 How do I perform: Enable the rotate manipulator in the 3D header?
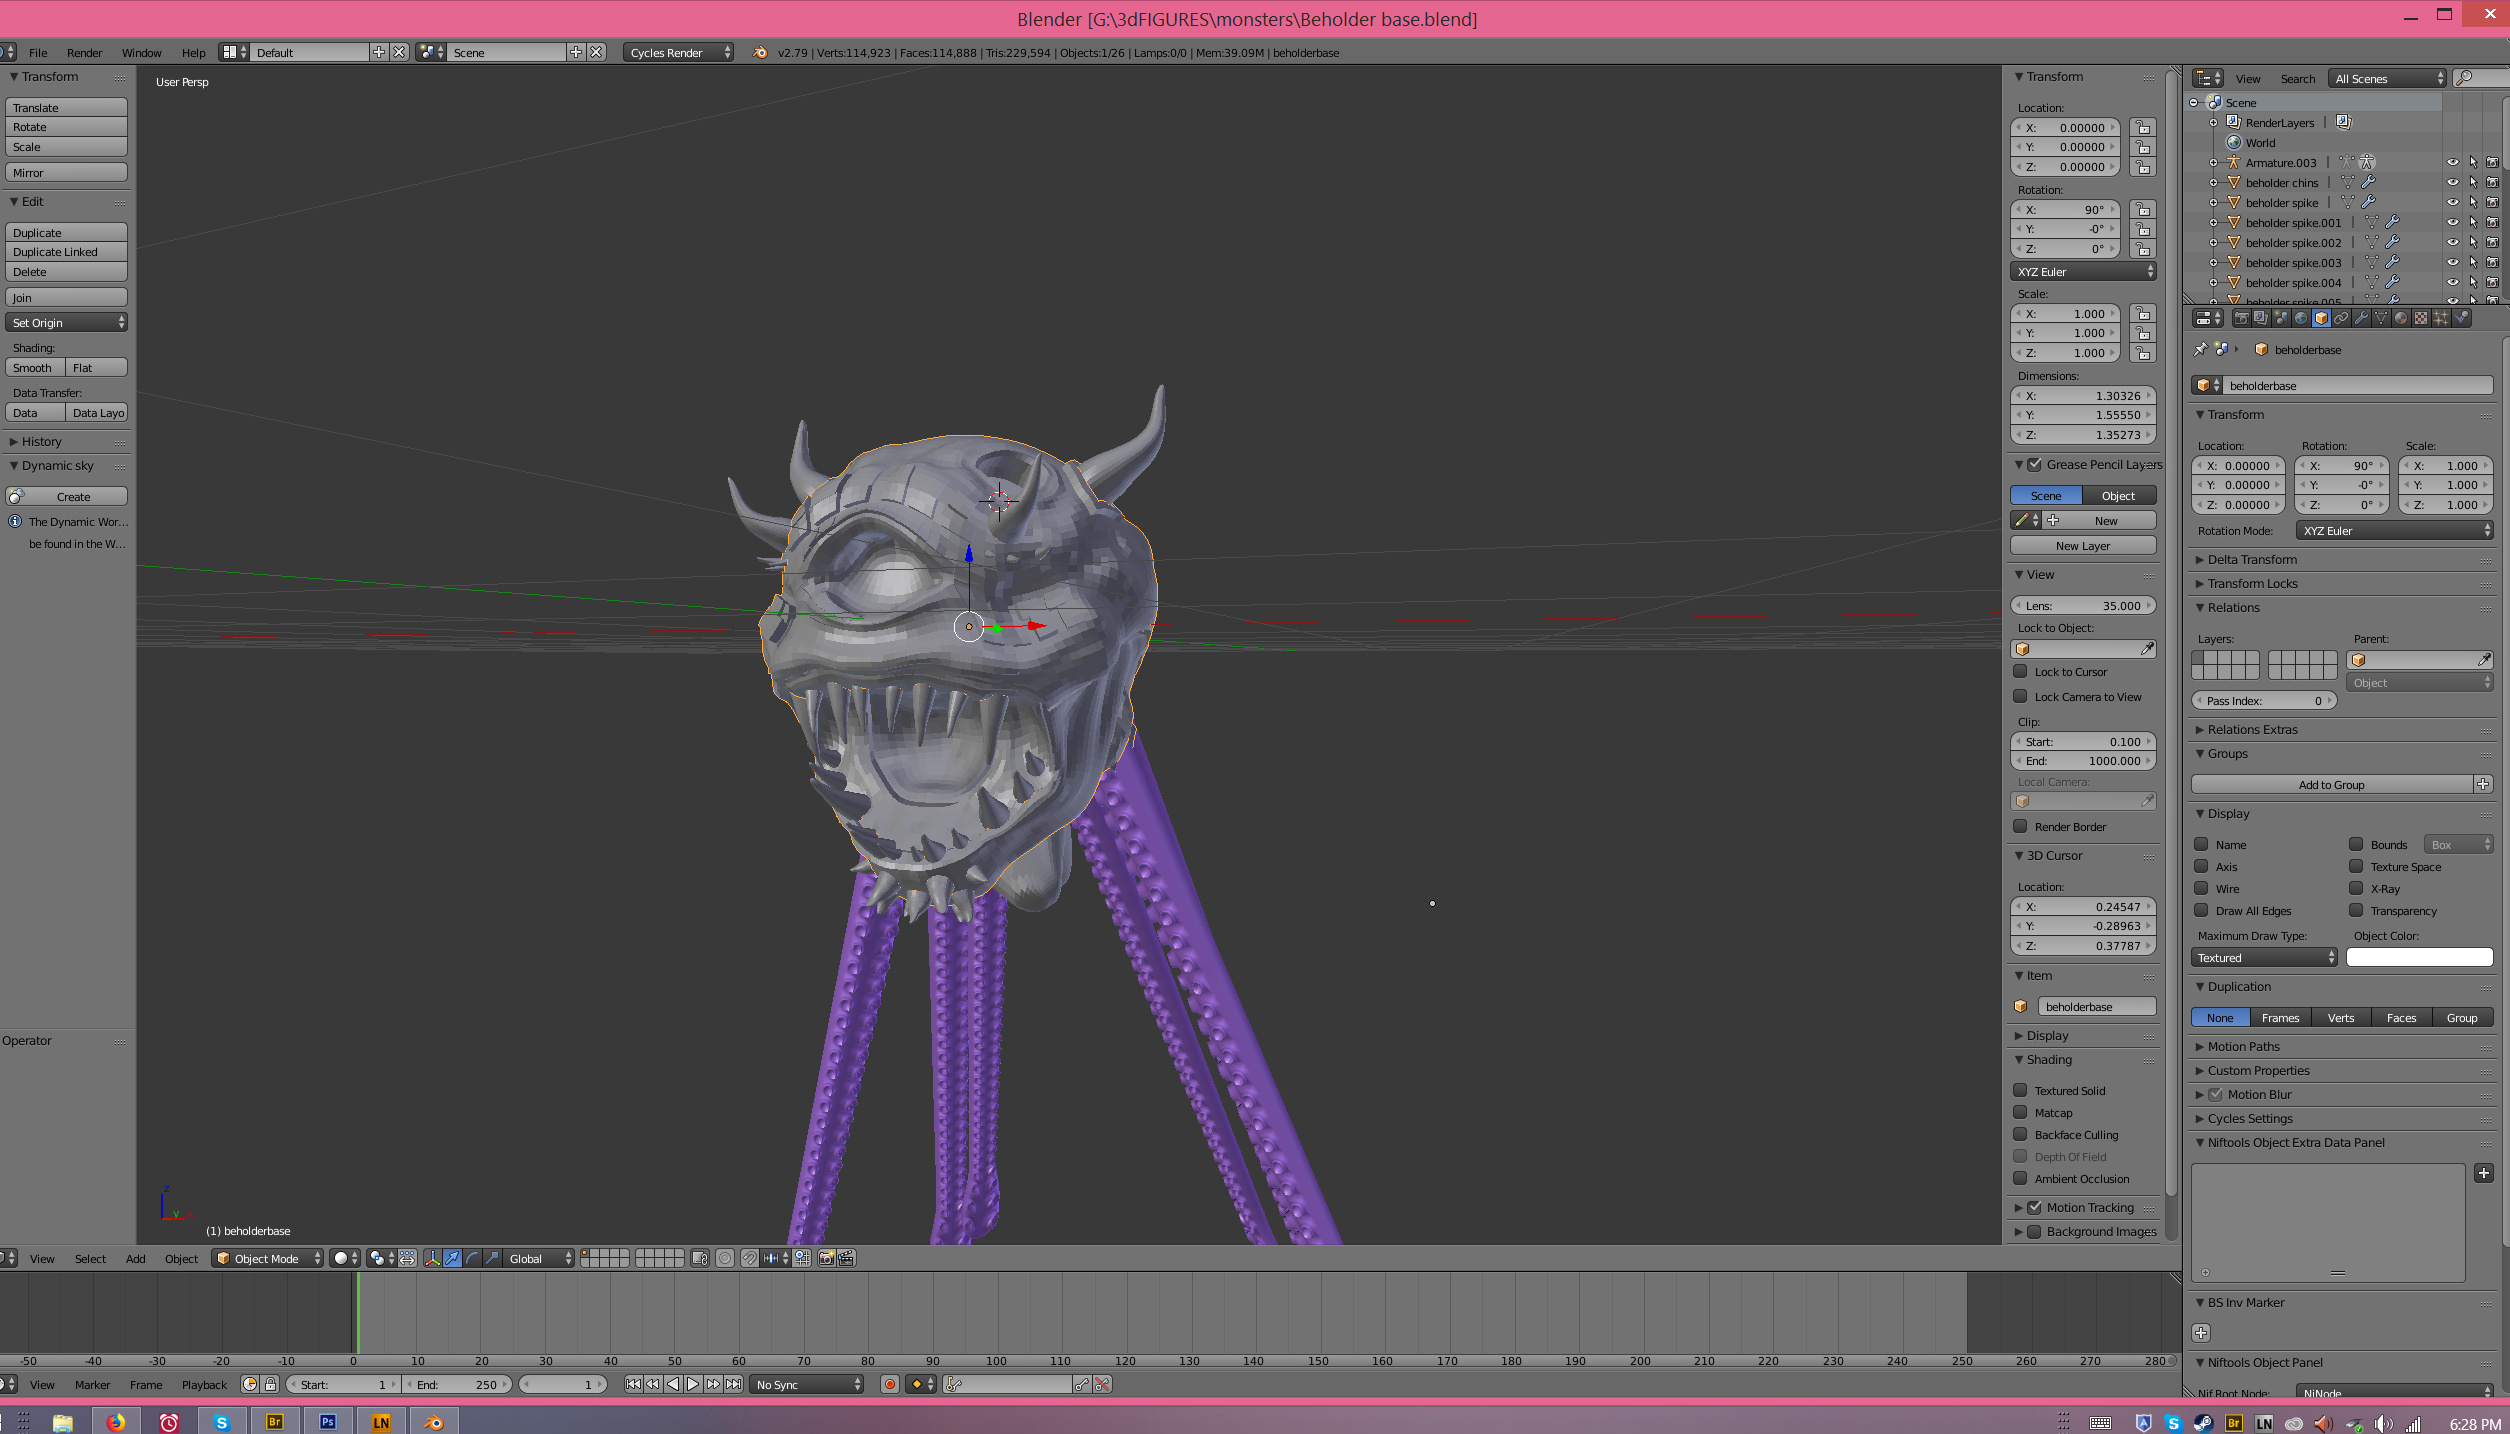point(472,1258)
